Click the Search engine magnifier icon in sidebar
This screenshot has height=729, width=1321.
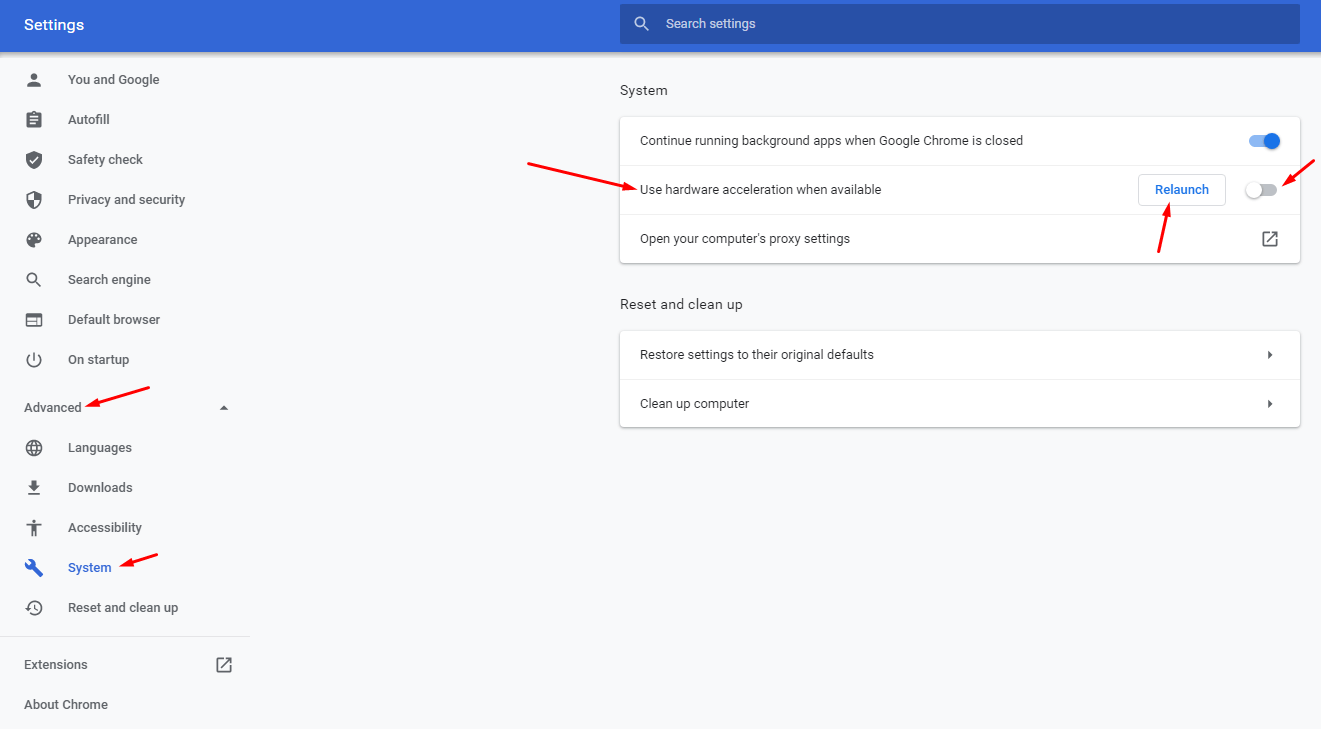coord(34,280)
